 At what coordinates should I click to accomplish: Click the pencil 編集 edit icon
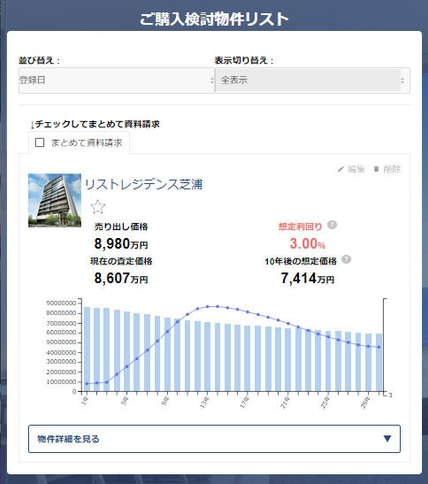point(340,169)
